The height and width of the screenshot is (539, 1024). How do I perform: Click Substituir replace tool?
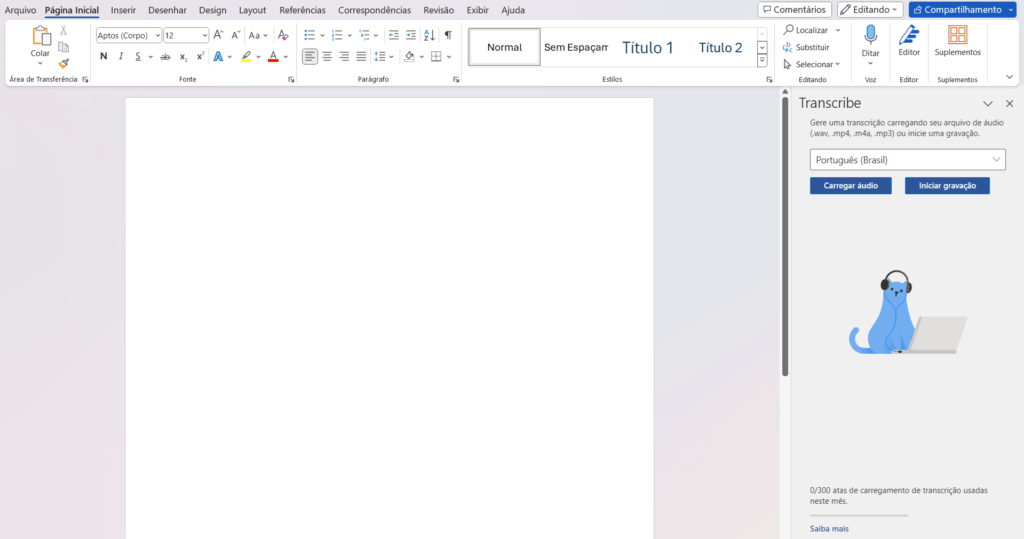click(x=807, y=47)
